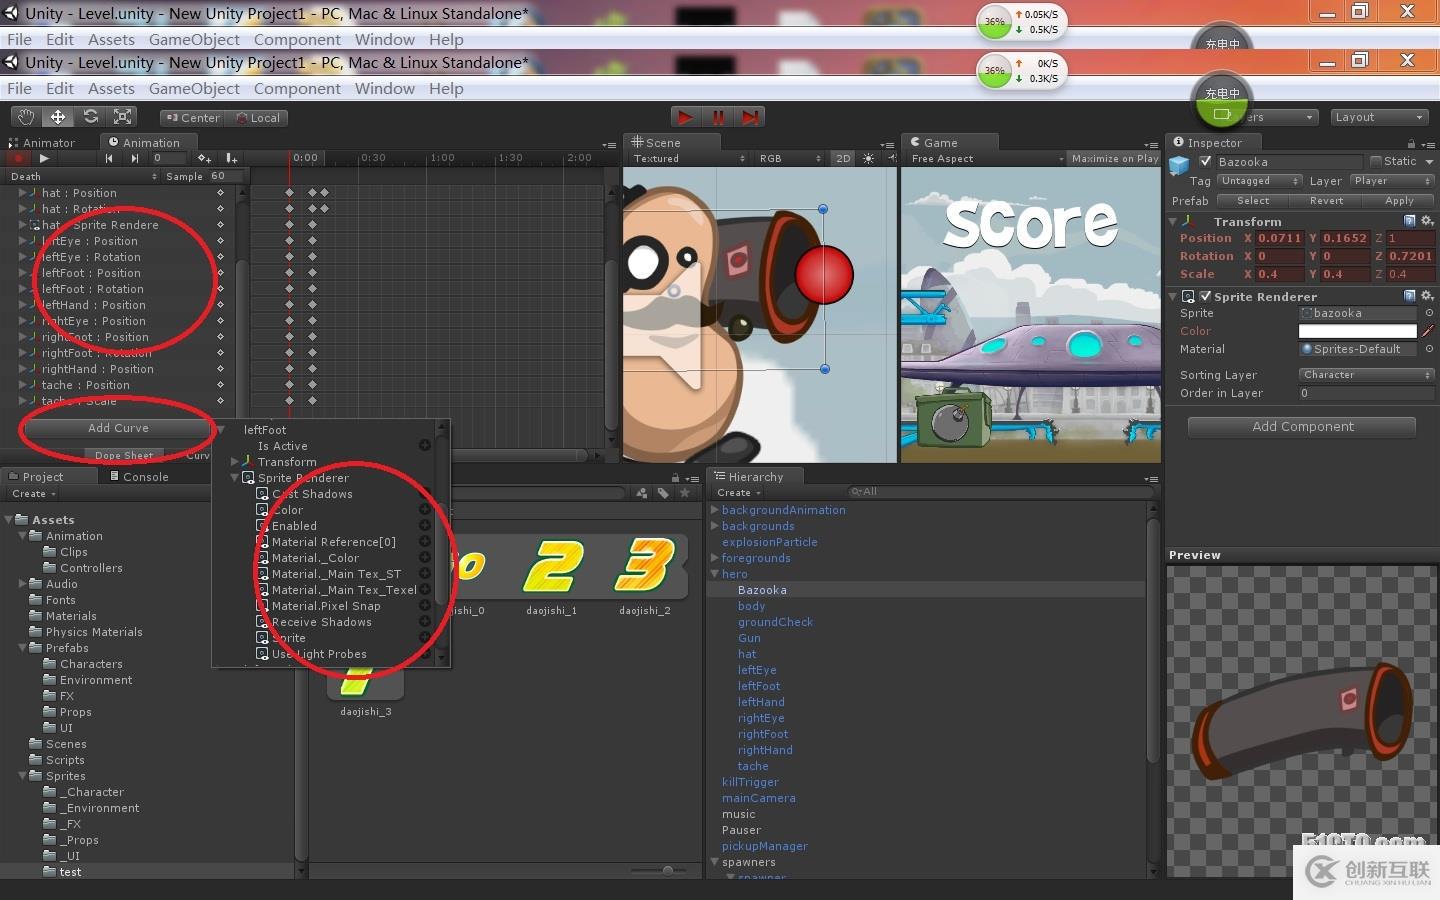
Task: Toggle scene lighting sun icon
Action: tap(868, 158)
